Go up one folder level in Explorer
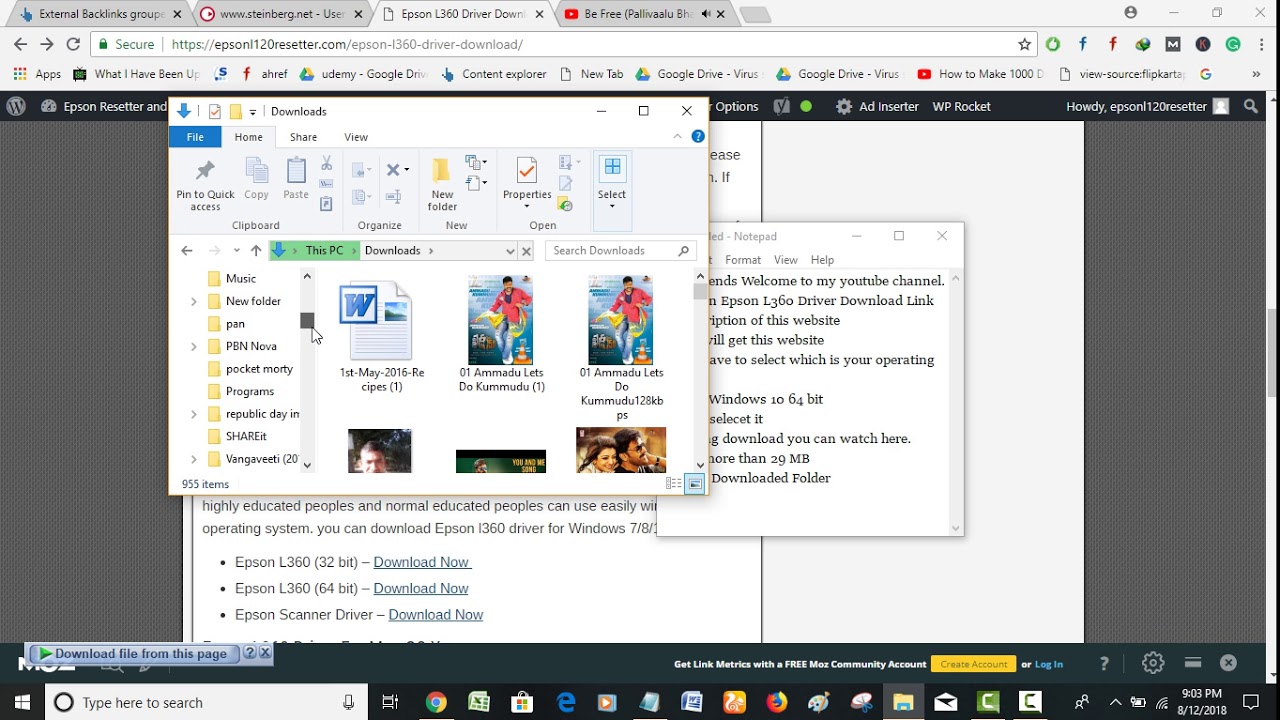 pos(256,251)
